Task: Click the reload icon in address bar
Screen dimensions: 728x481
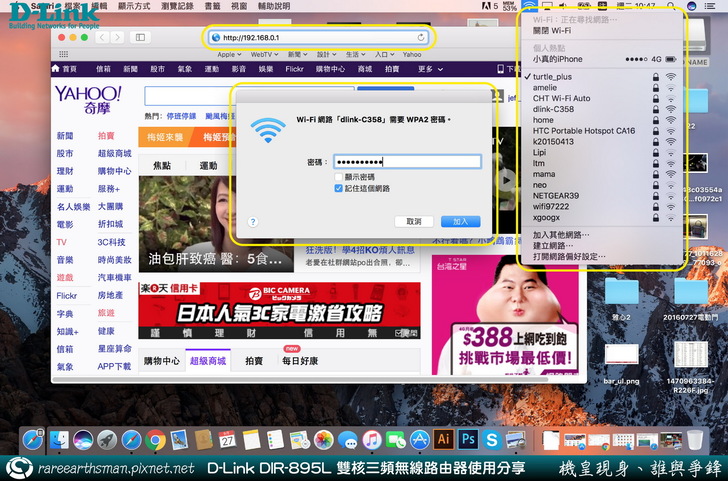Action: [x=421, y=37]
